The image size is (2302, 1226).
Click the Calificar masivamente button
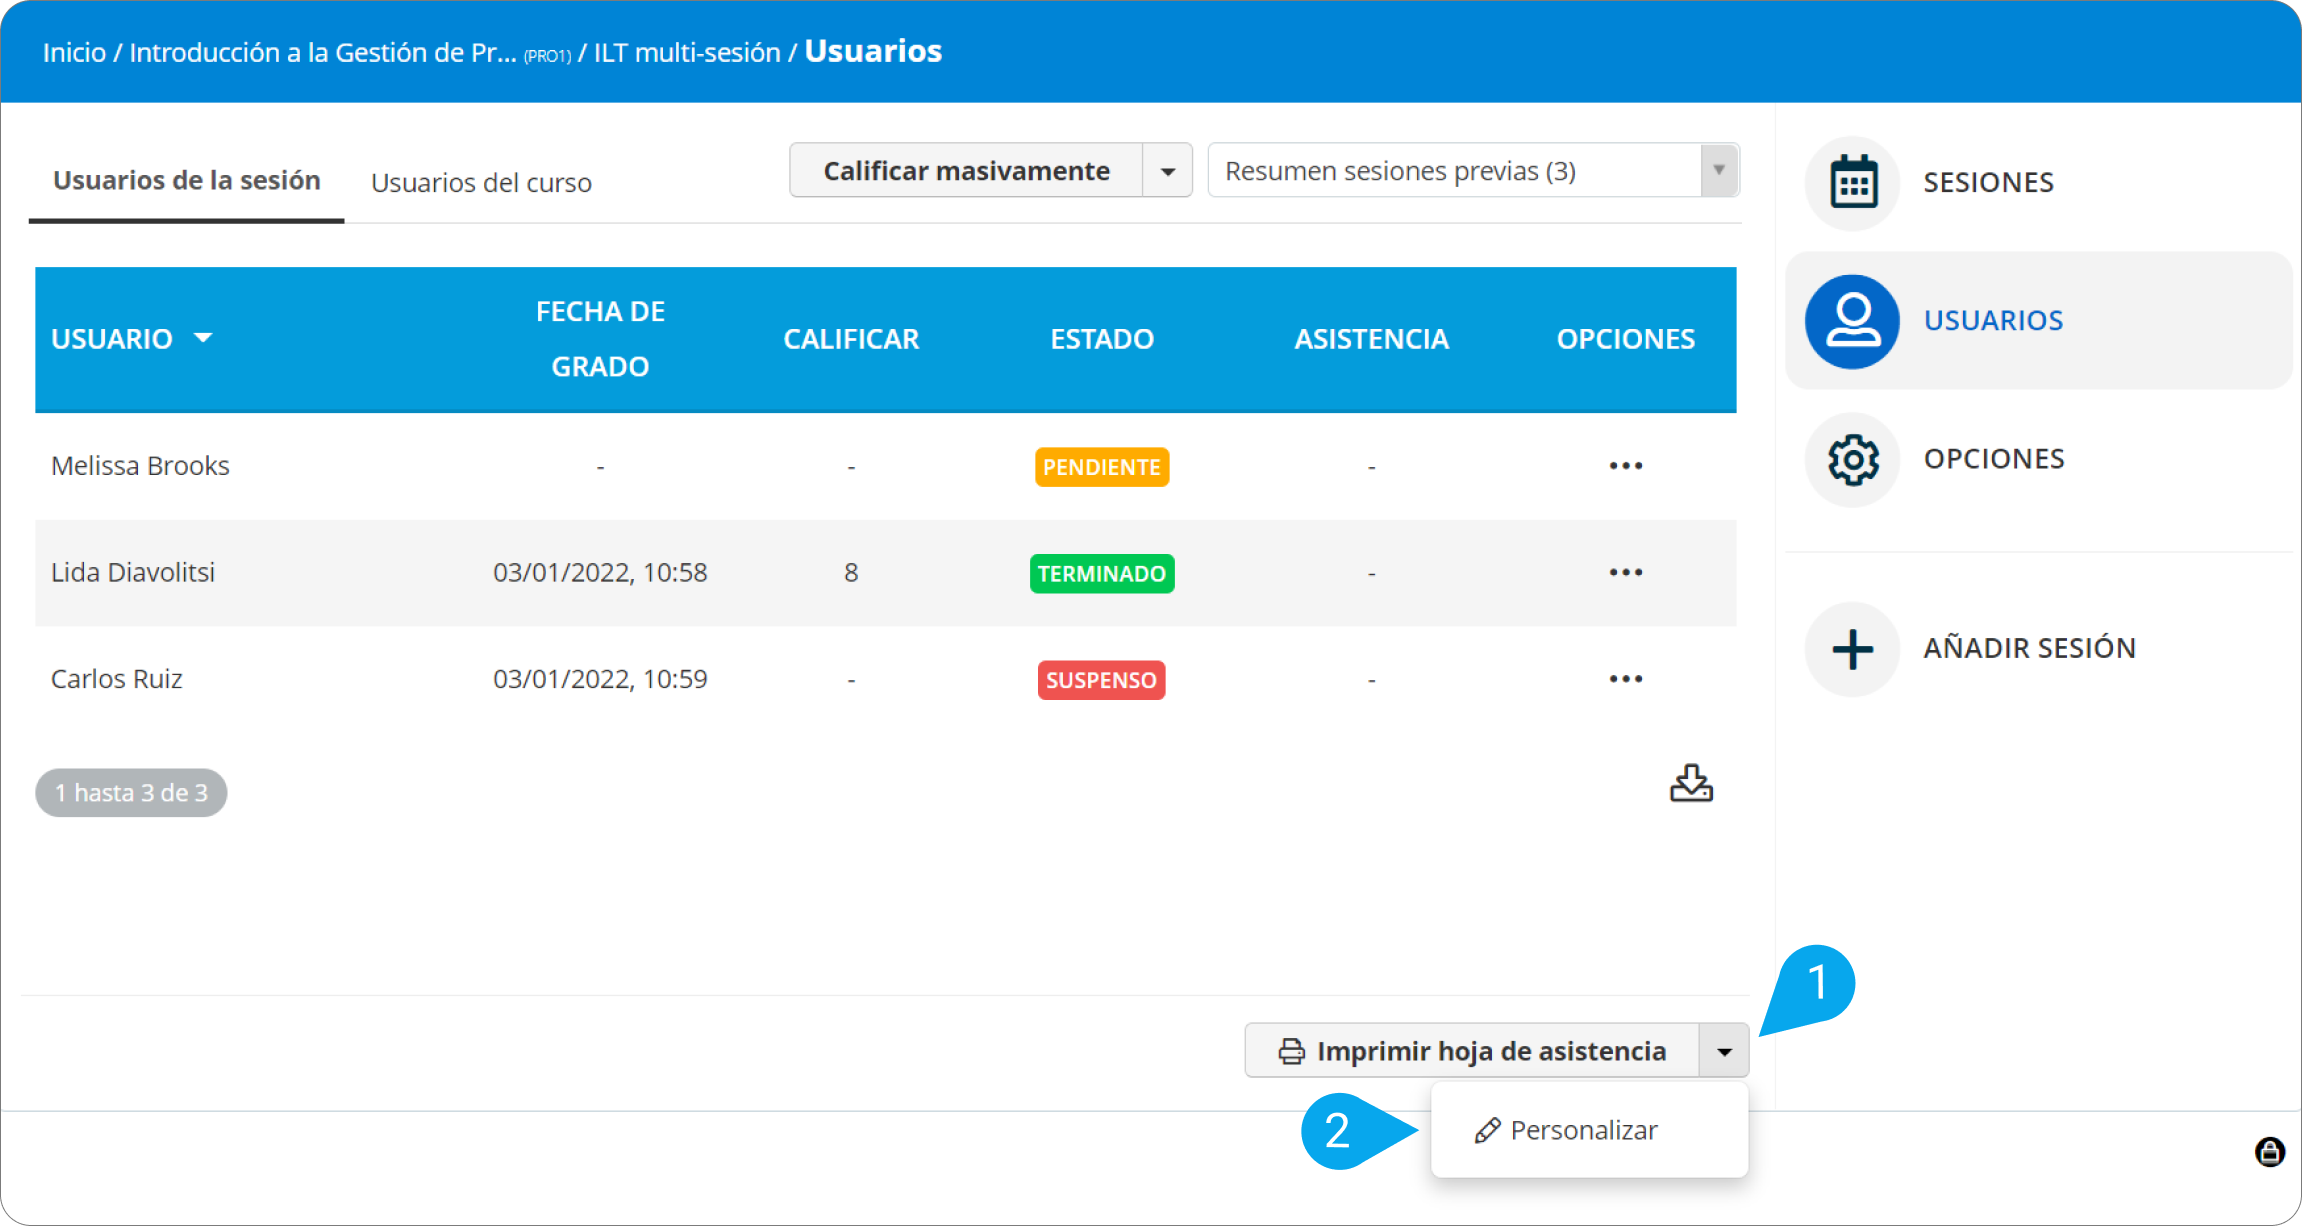tap(966, 171)
